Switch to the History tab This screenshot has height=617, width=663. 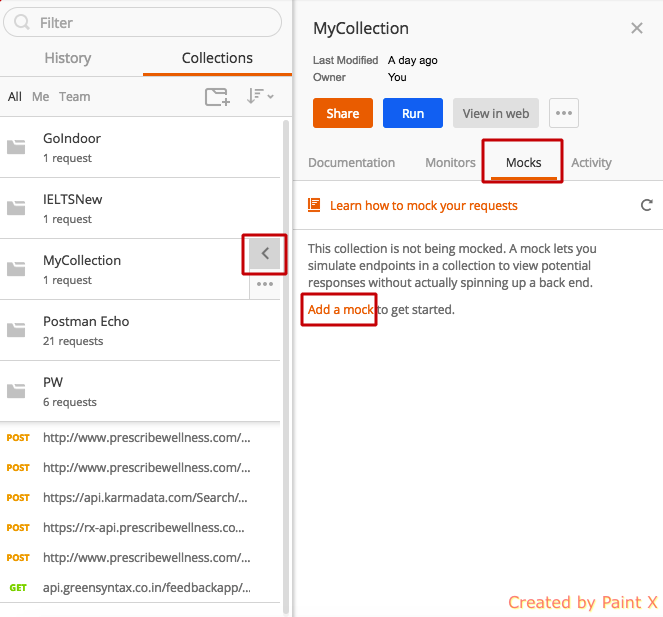pyautogui.click(x=68, y=59)
